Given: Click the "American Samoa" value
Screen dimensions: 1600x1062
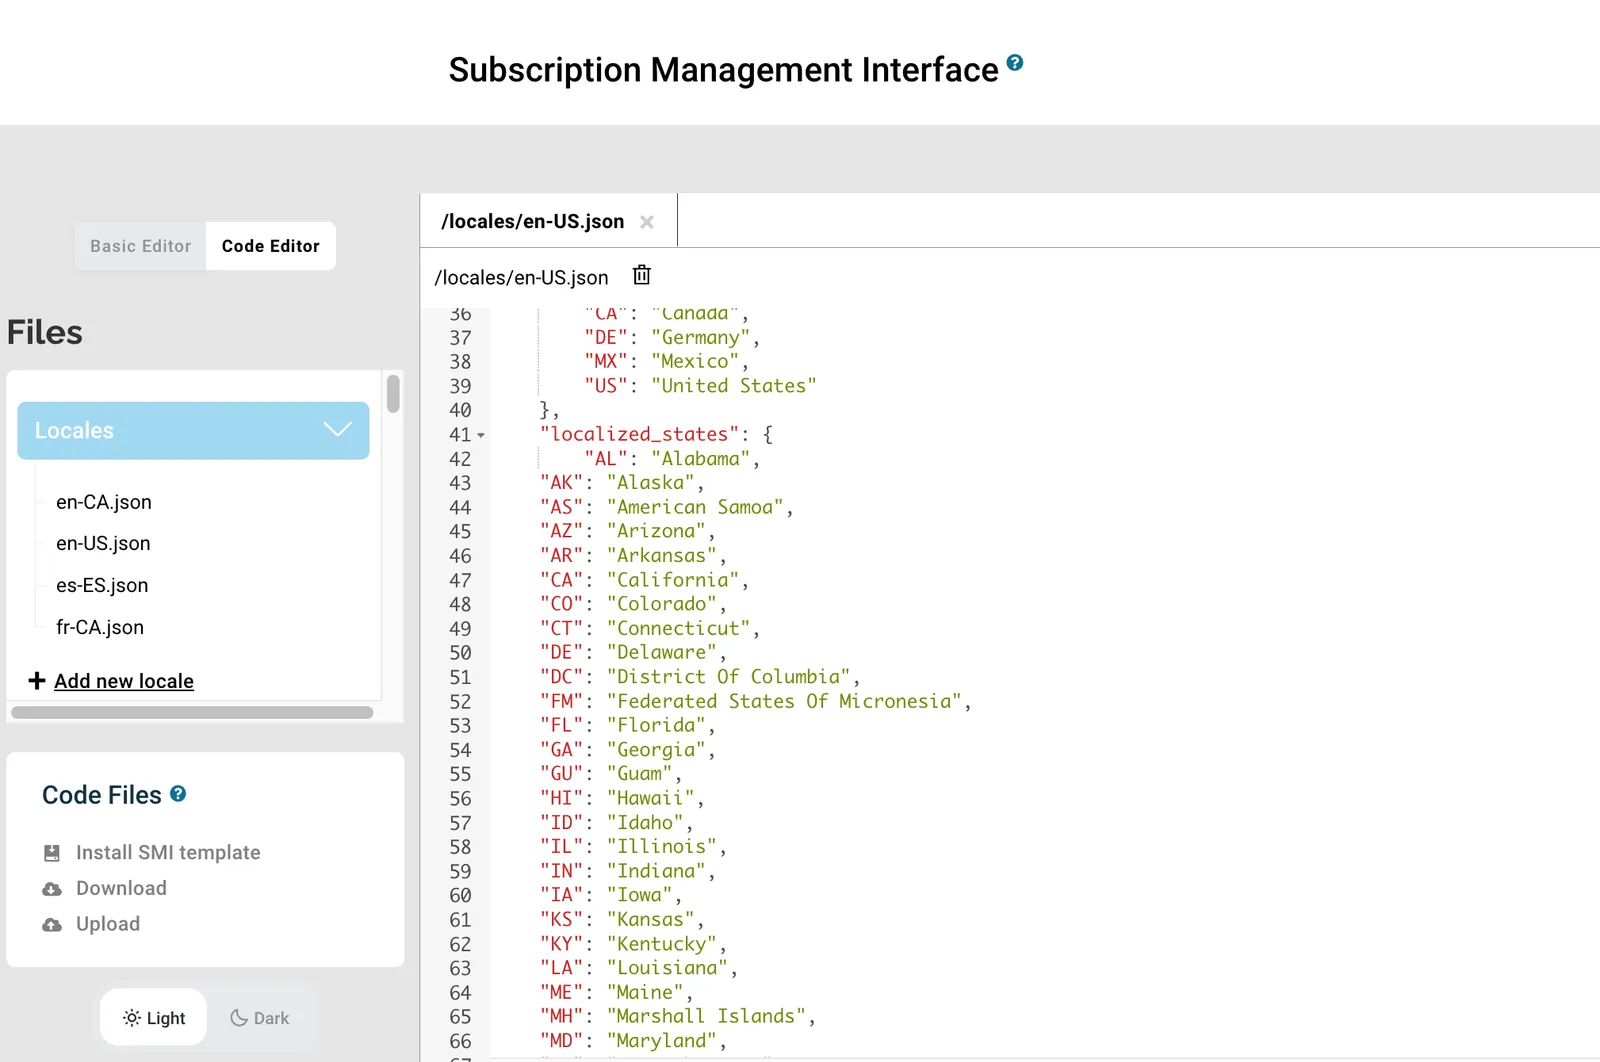Looking at the screenshot, I should point(695,507).
